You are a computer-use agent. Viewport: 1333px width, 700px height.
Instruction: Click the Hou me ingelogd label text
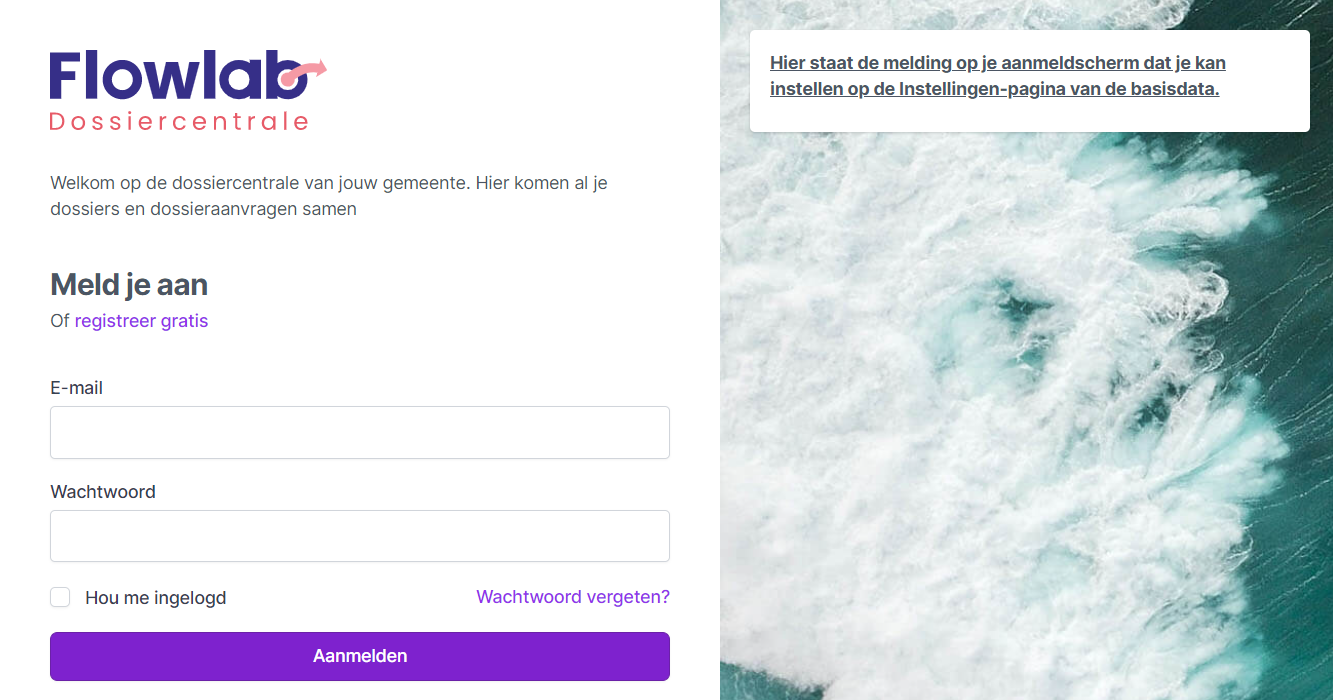(x=156, y=598)
